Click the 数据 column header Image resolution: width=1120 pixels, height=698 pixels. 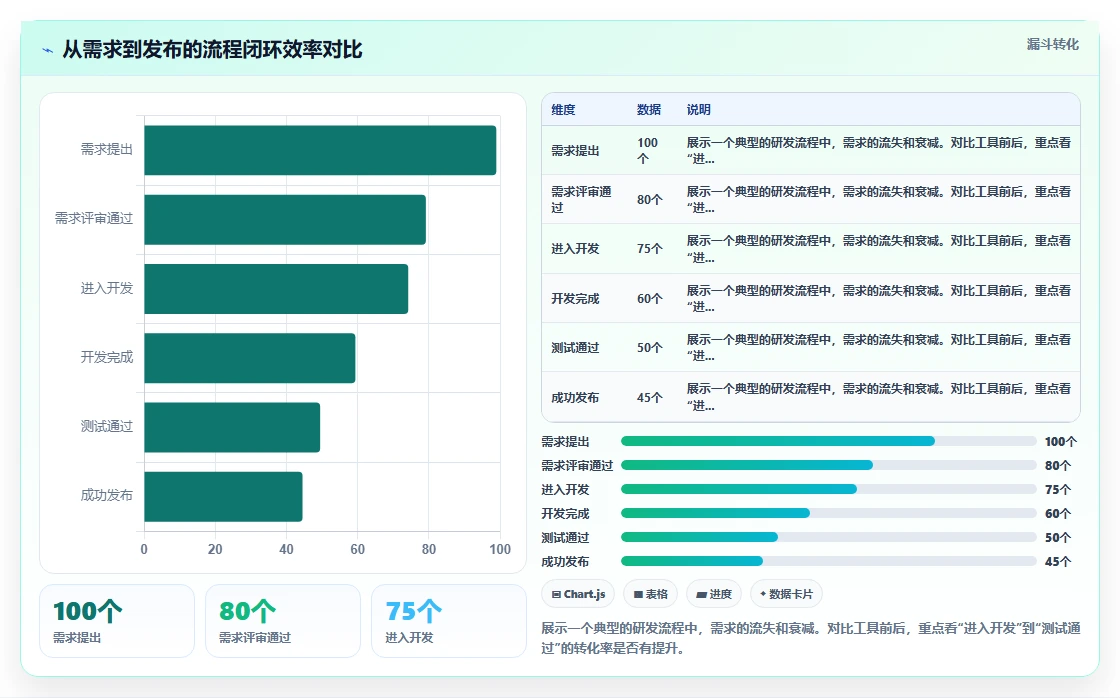coord(649,110)
